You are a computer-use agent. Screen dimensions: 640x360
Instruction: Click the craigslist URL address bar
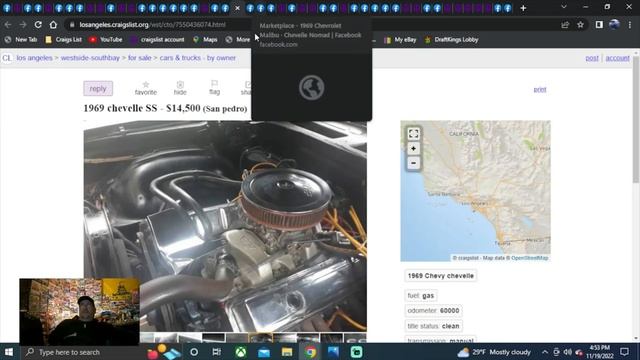click(x=152, y=25)
